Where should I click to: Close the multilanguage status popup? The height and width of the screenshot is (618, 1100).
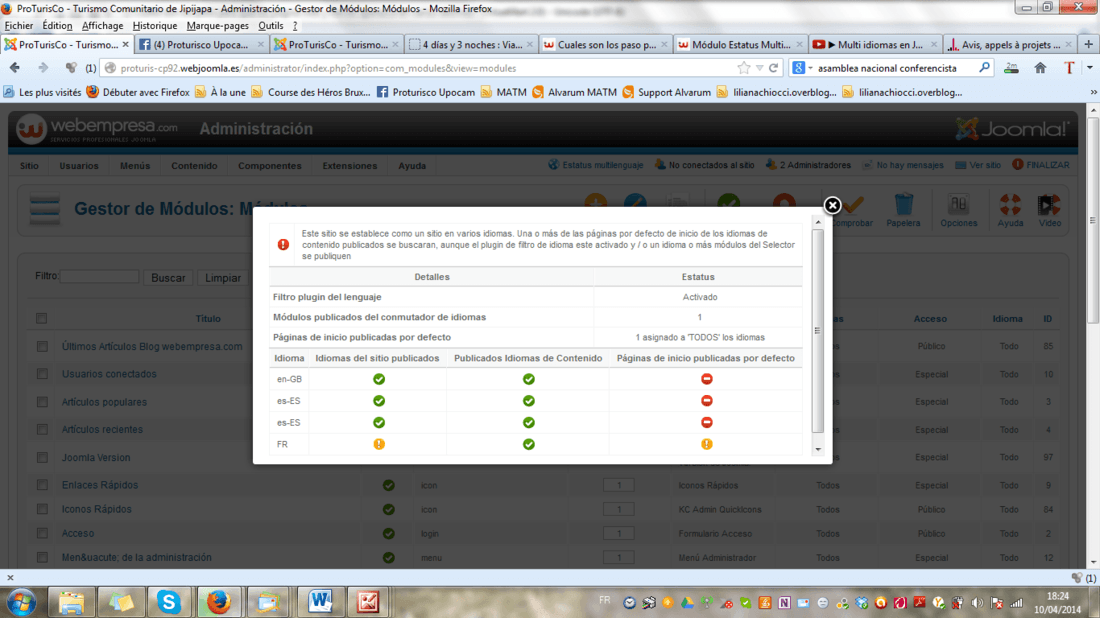[832, 205]
